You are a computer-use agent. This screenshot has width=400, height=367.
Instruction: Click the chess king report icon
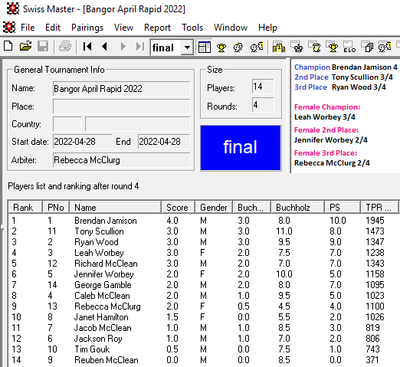pos(297,47)
